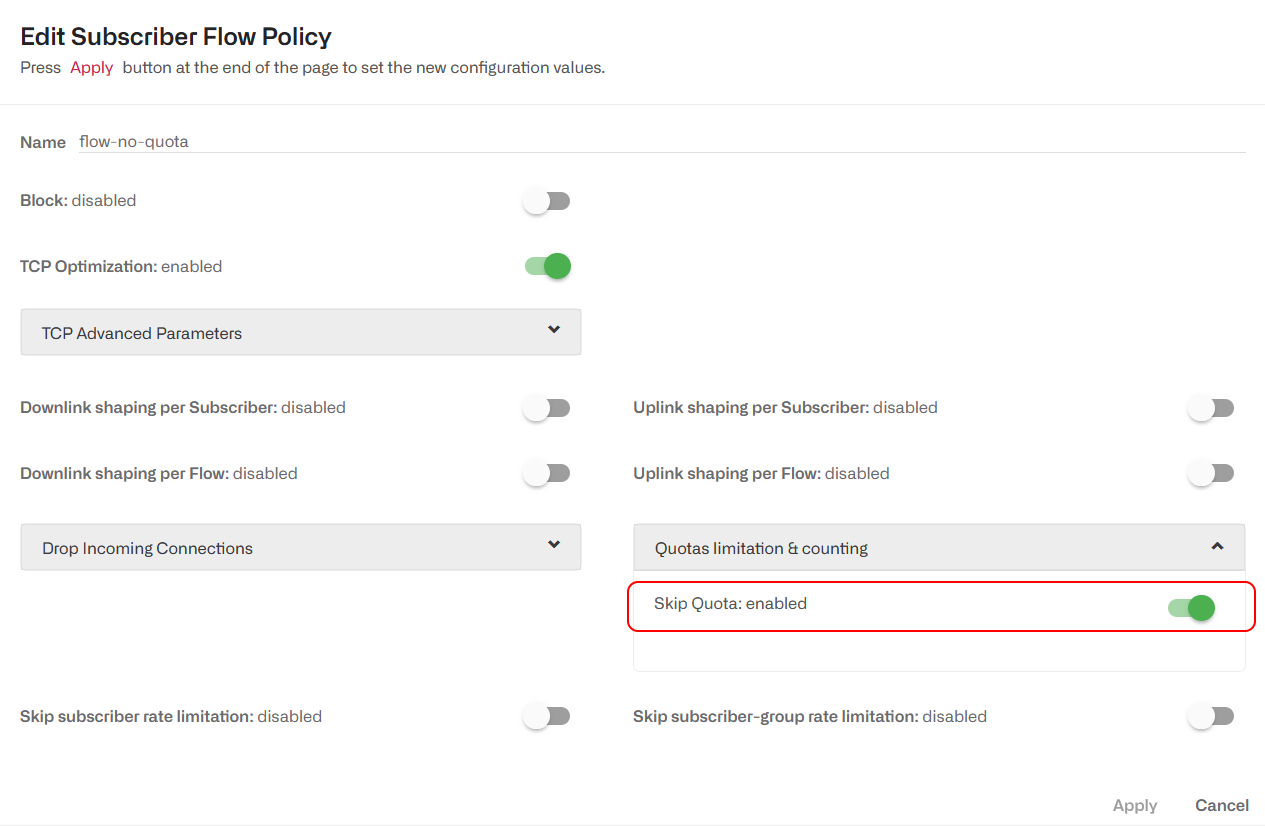Disable the Block toggle
Screen dimensions: 1265x826
coord(546,200)
